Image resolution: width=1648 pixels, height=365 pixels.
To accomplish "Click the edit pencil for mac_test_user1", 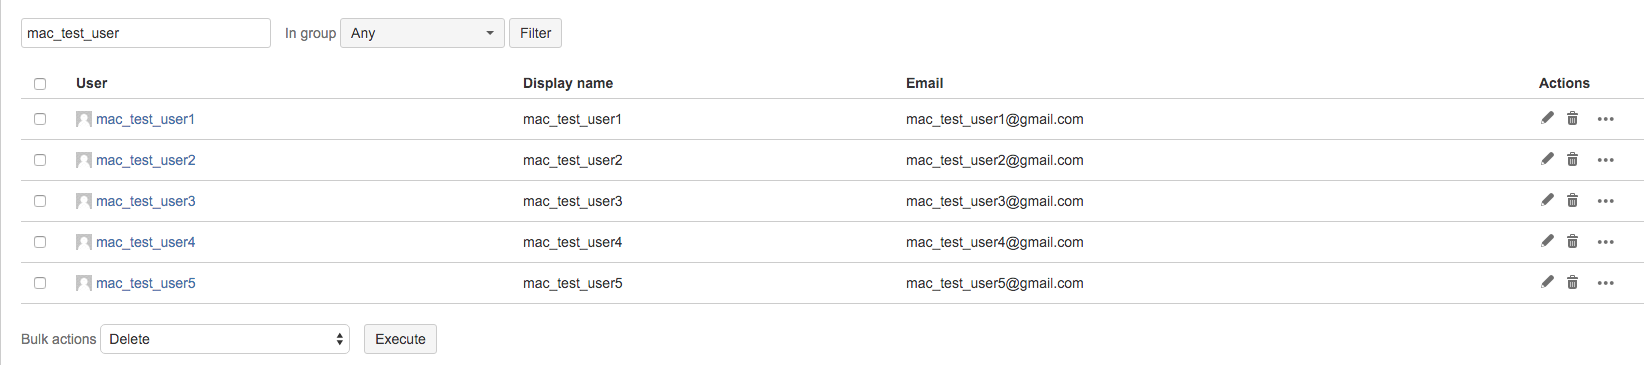I will 1547,118.
